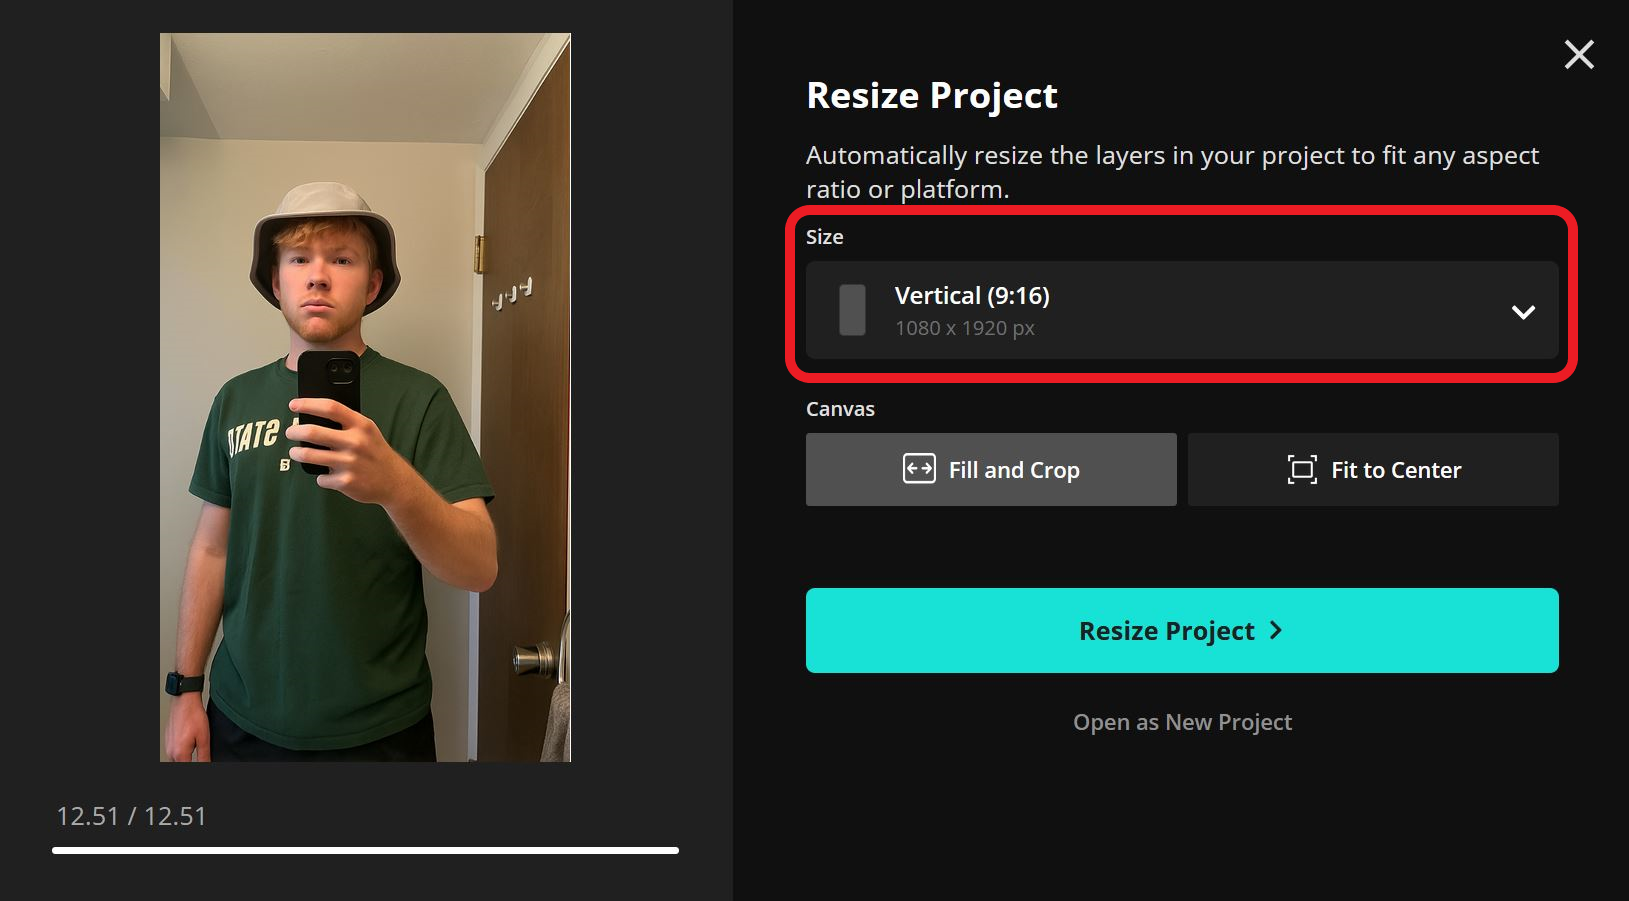Click the X icon in the top right

click(1579, 55)
